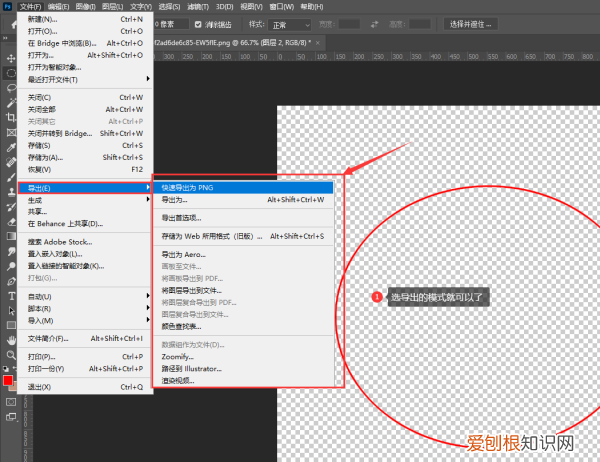Viewport: 600px width, 462px height.
Task: Select the Clone Stamp tool
Action: (x=11, y=192)
